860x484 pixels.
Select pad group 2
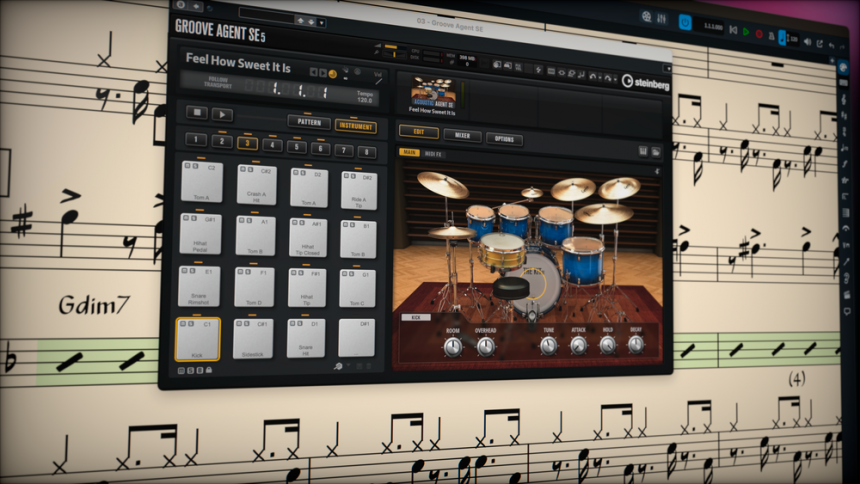(x=222, y=142)
